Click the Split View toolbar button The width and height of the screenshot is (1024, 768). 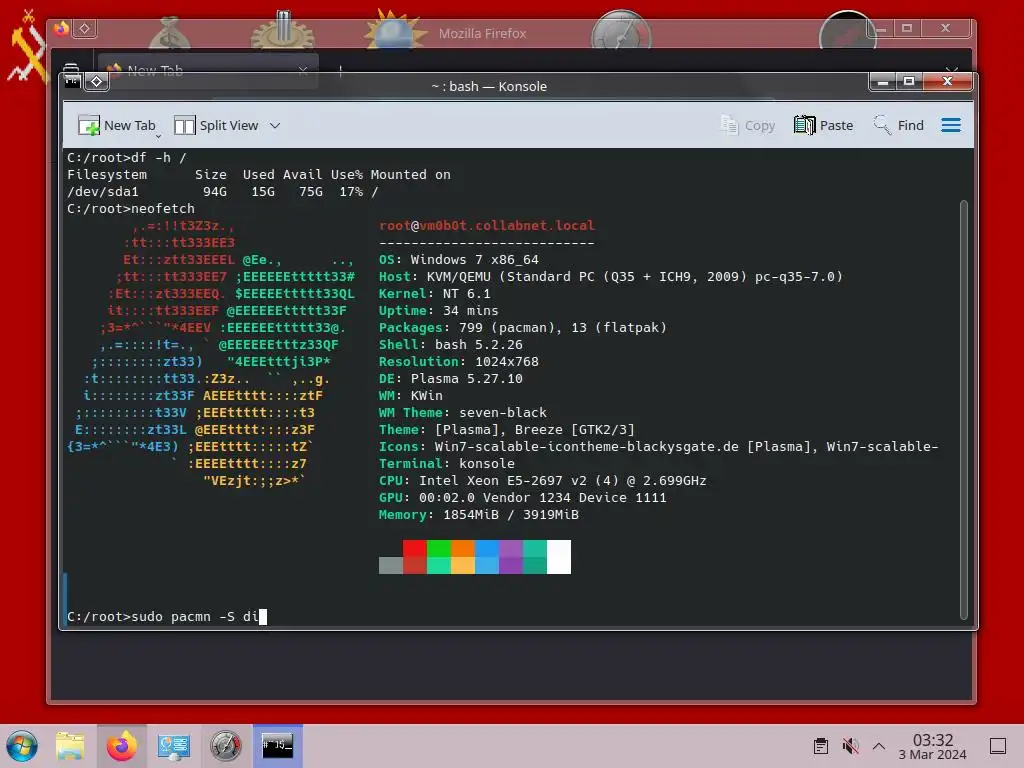216,125
